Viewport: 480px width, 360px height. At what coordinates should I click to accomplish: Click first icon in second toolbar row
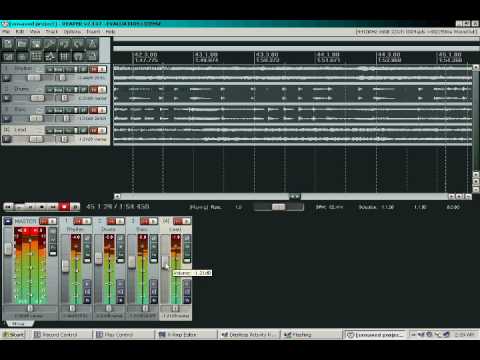coord(8,56)
